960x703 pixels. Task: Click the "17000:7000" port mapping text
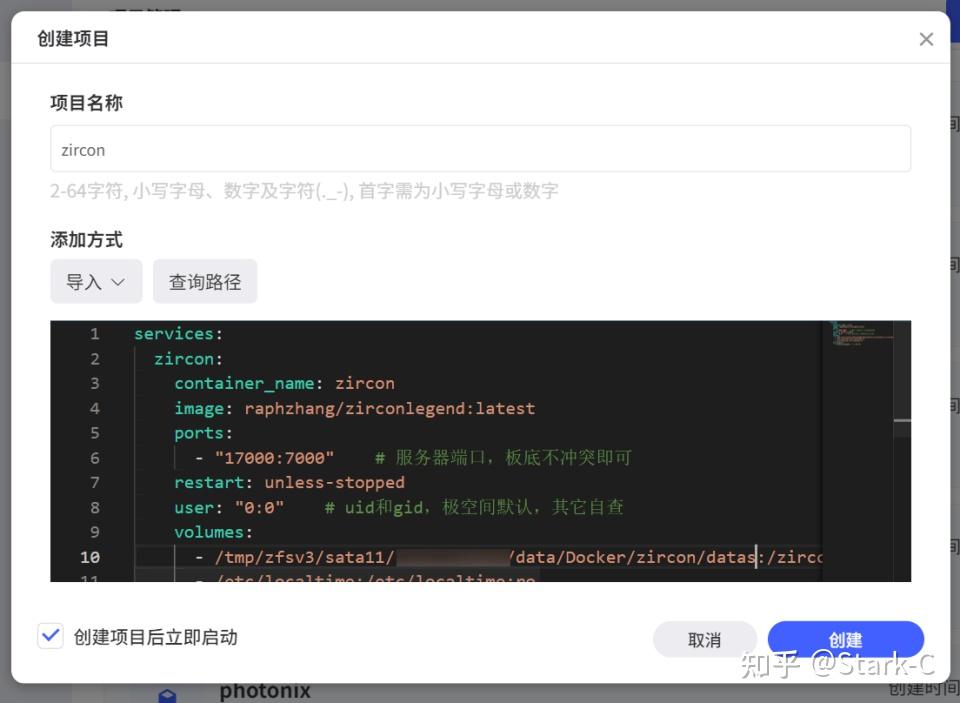point(275,458)
